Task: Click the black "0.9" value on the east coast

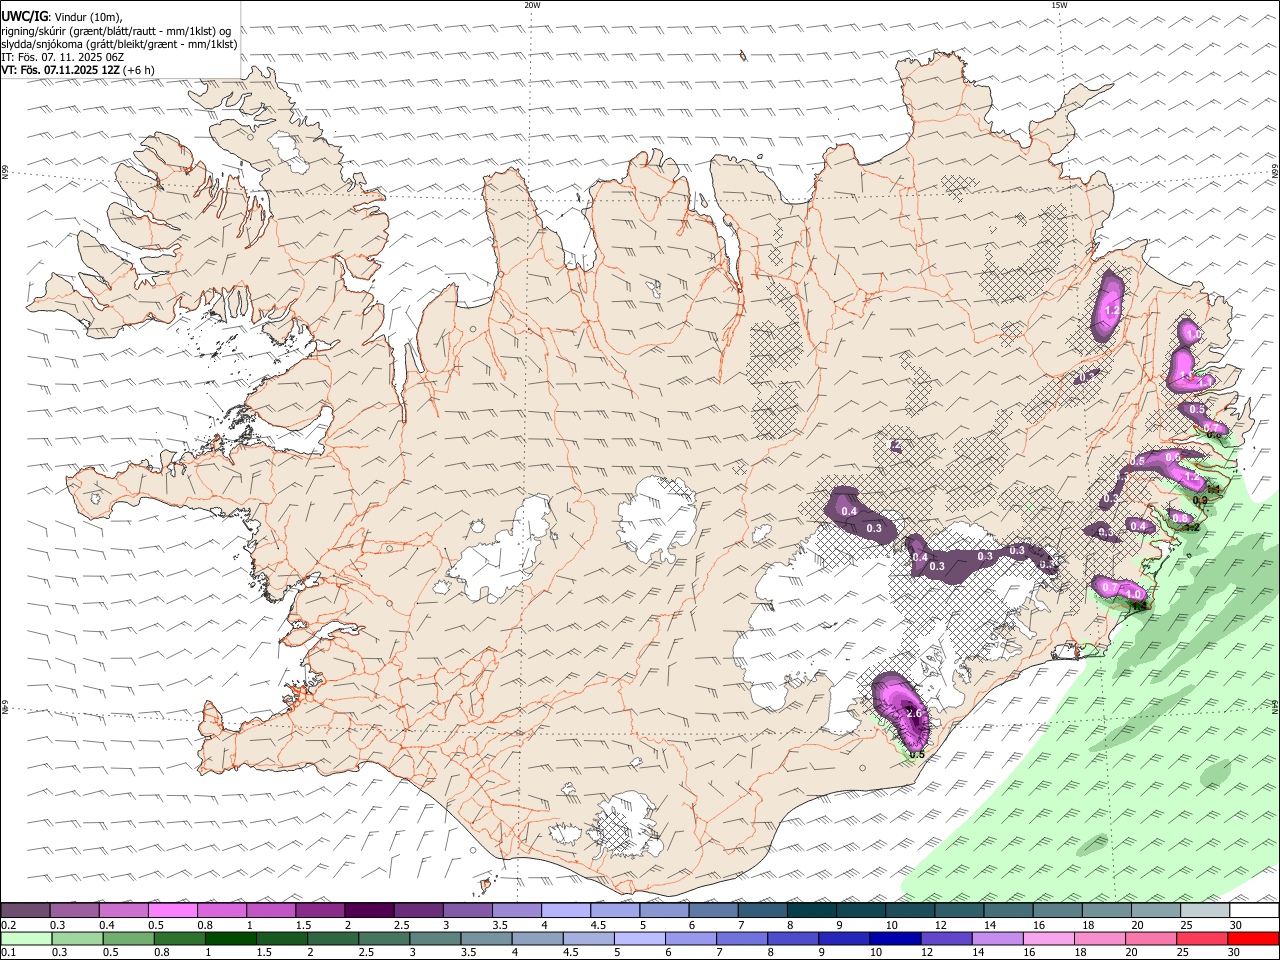Action: coord(1201,500)
